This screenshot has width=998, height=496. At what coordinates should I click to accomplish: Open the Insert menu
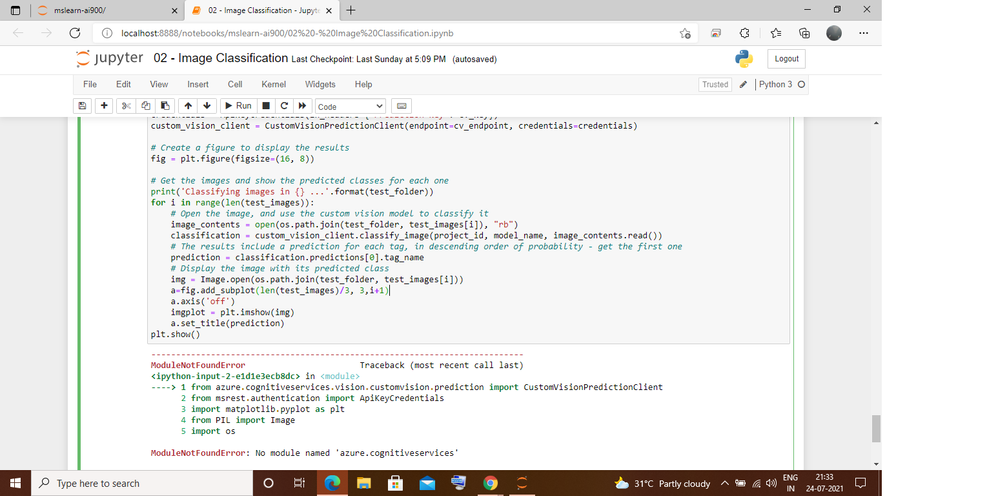pos(198,84)
